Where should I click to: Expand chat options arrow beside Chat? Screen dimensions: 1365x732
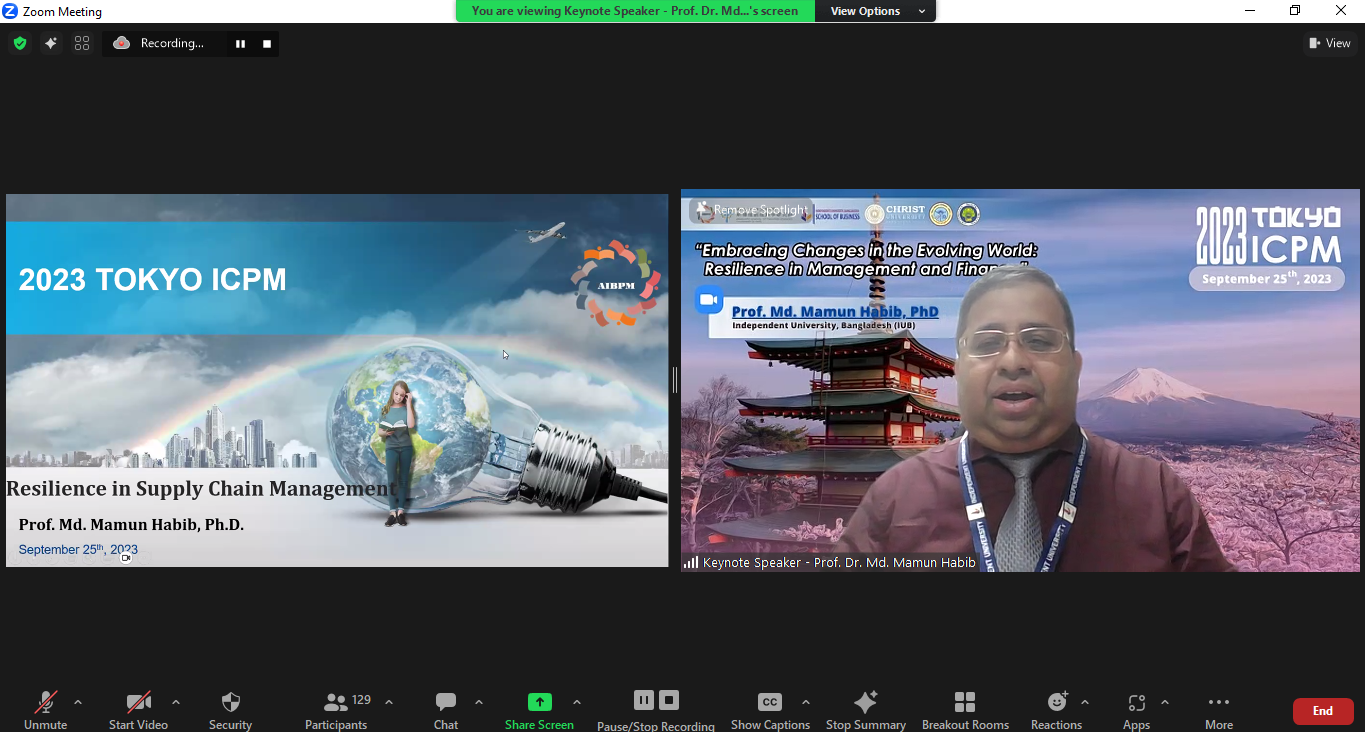coord(479,702)
